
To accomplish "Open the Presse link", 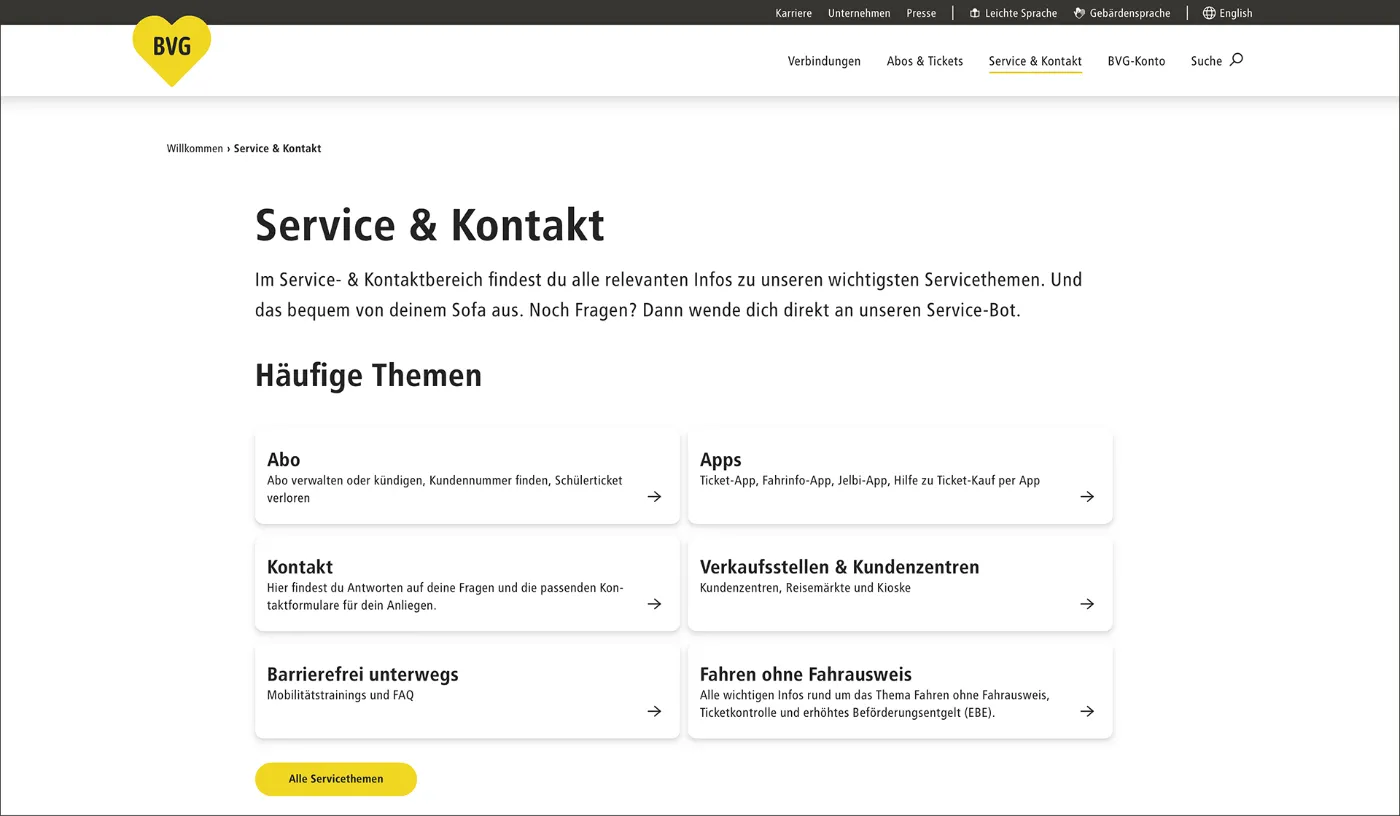I will tap(921, 13).
